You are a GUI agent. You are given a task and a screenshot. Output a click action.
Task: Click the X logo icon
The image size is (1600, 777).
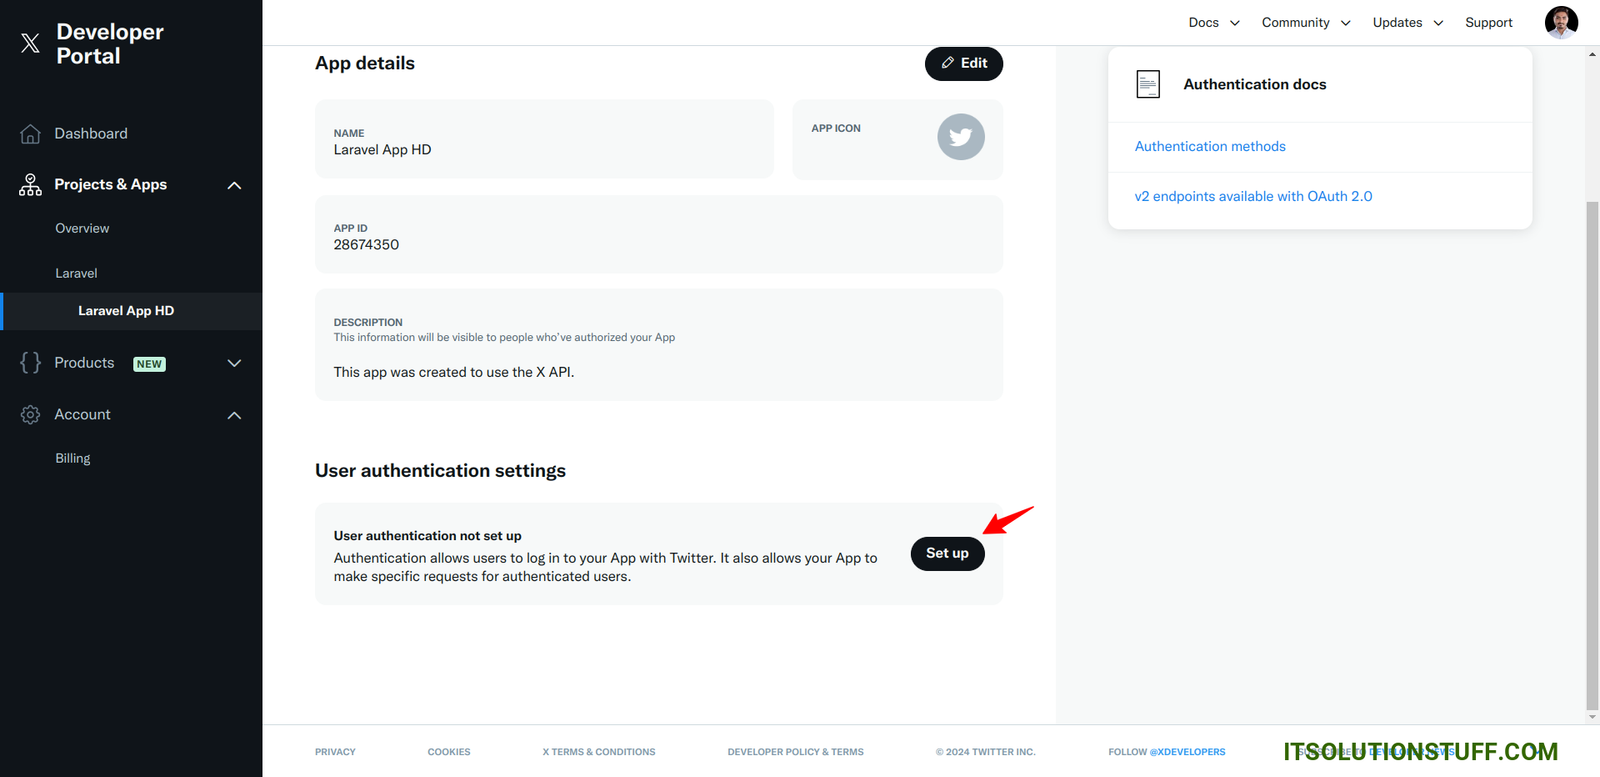(x=30, y=43)
